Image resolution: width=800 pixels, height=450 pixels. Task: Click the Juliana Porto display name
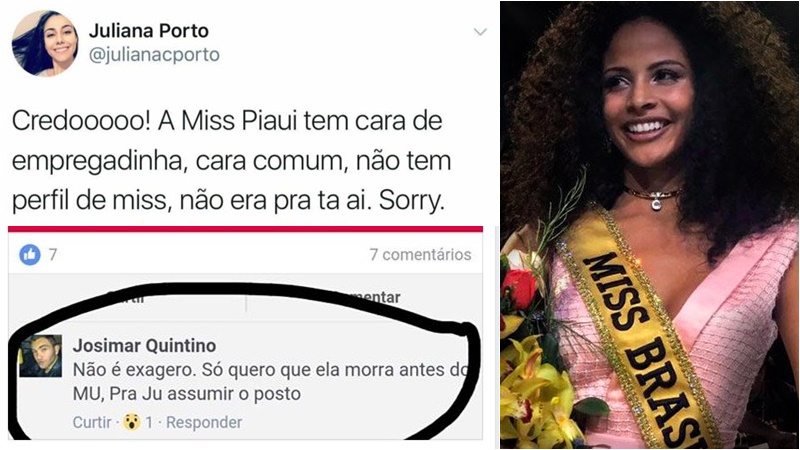tap(148, 31)
